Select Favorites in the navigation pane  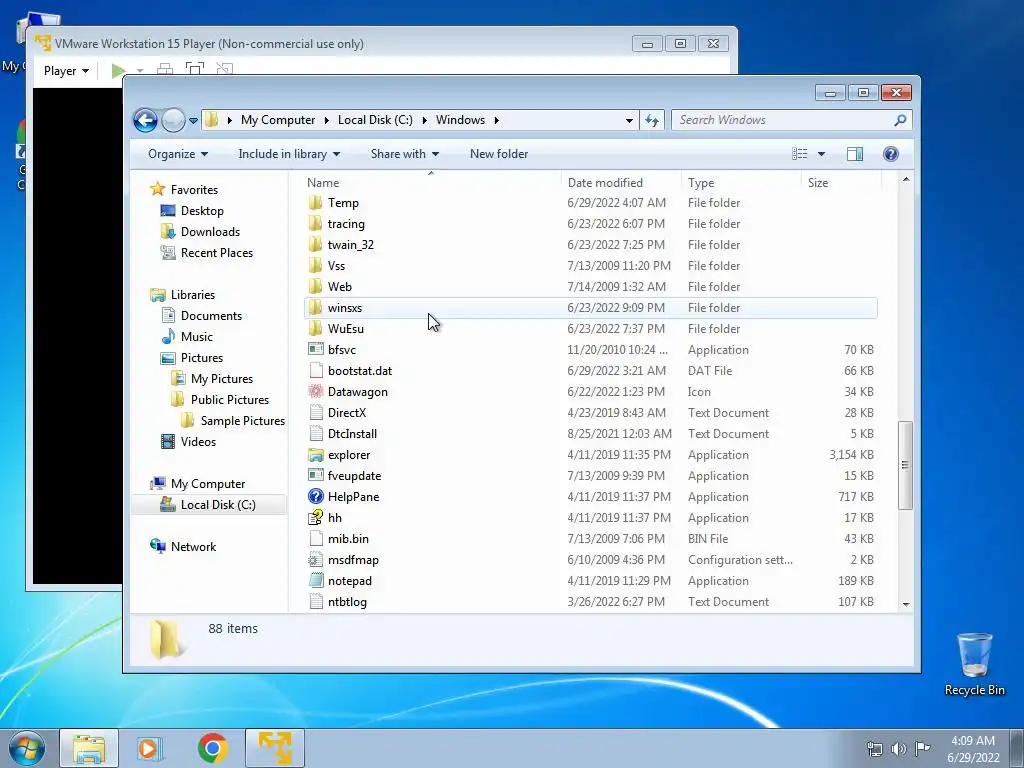[x=194, y=190]
